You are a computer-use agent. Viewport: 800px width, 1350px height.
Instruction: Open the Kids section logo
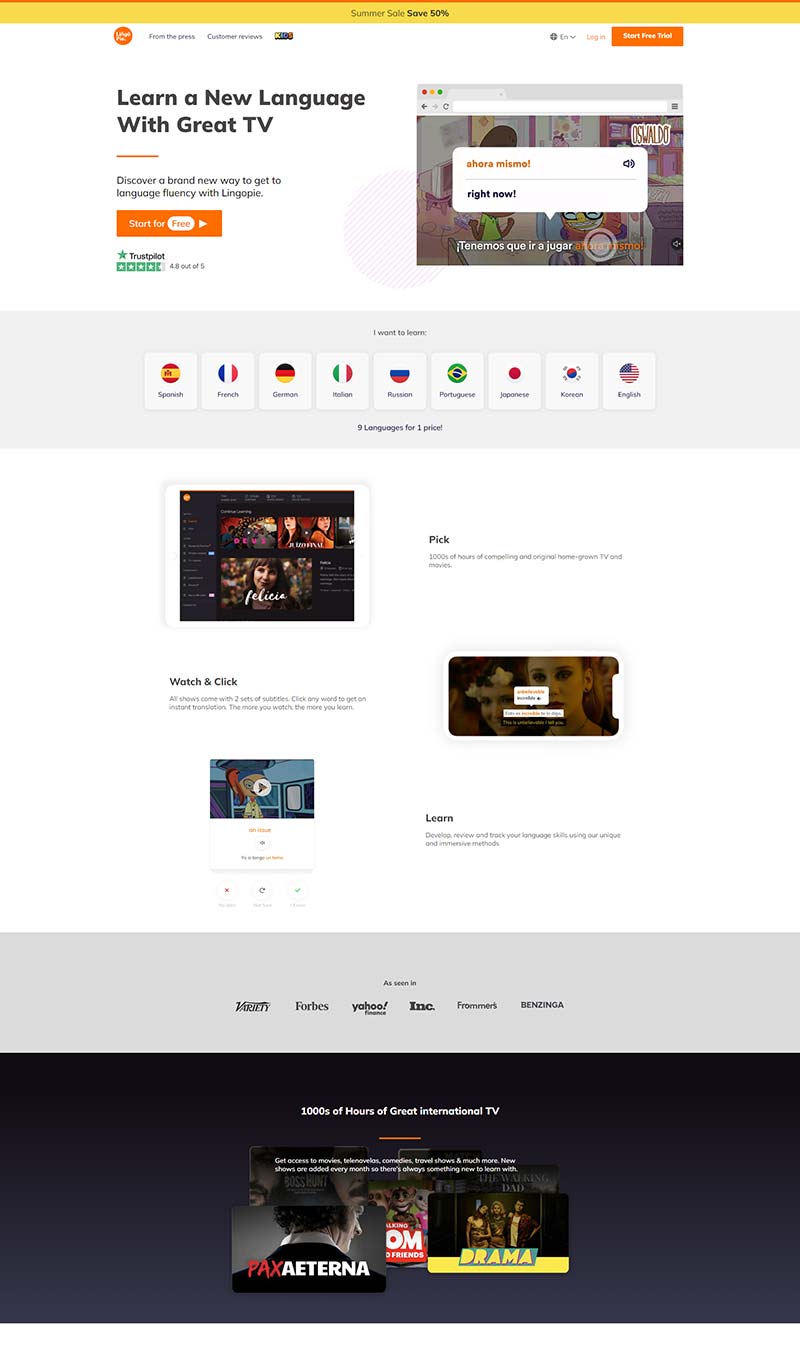(284, 36)
